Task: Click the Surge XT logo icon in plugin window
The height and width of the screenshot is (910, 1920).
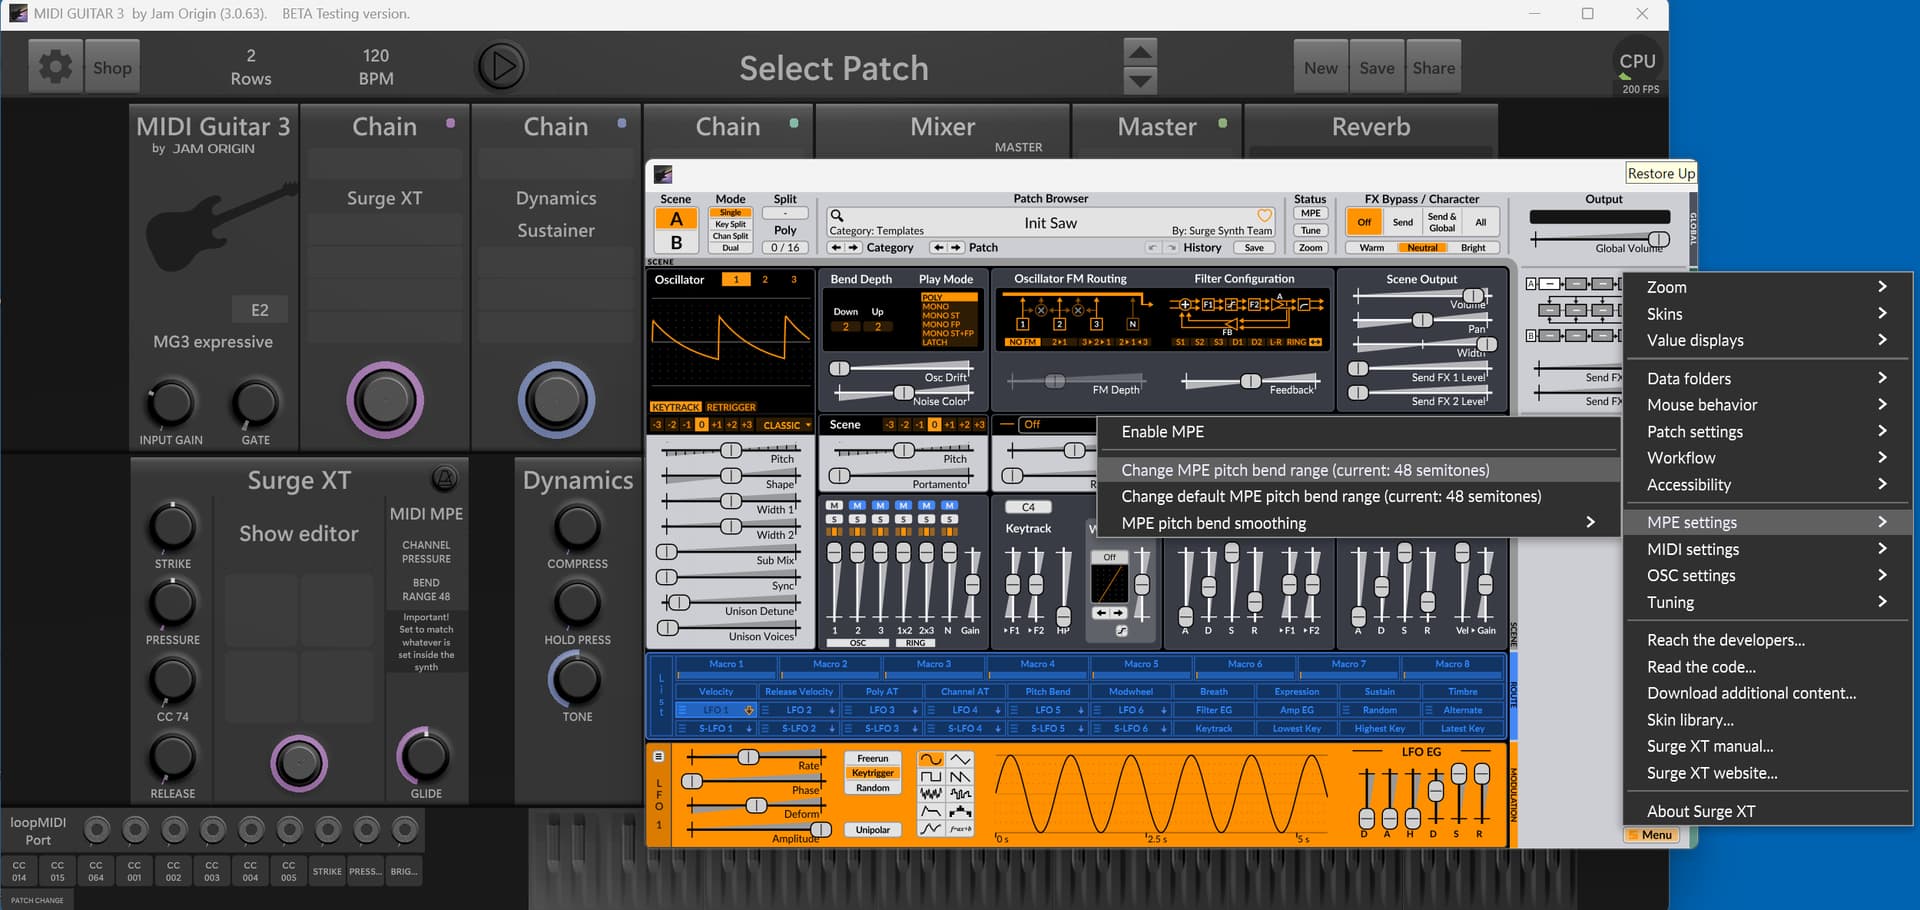Action: [663, 174]
